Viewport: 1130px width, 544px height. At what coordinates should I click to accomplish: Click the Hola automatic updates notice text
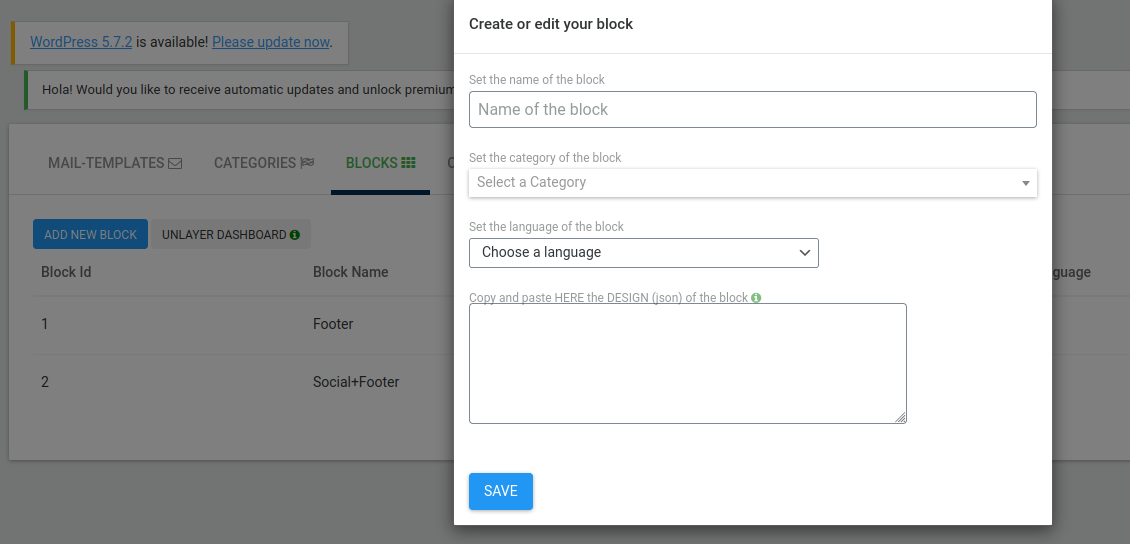248,90
